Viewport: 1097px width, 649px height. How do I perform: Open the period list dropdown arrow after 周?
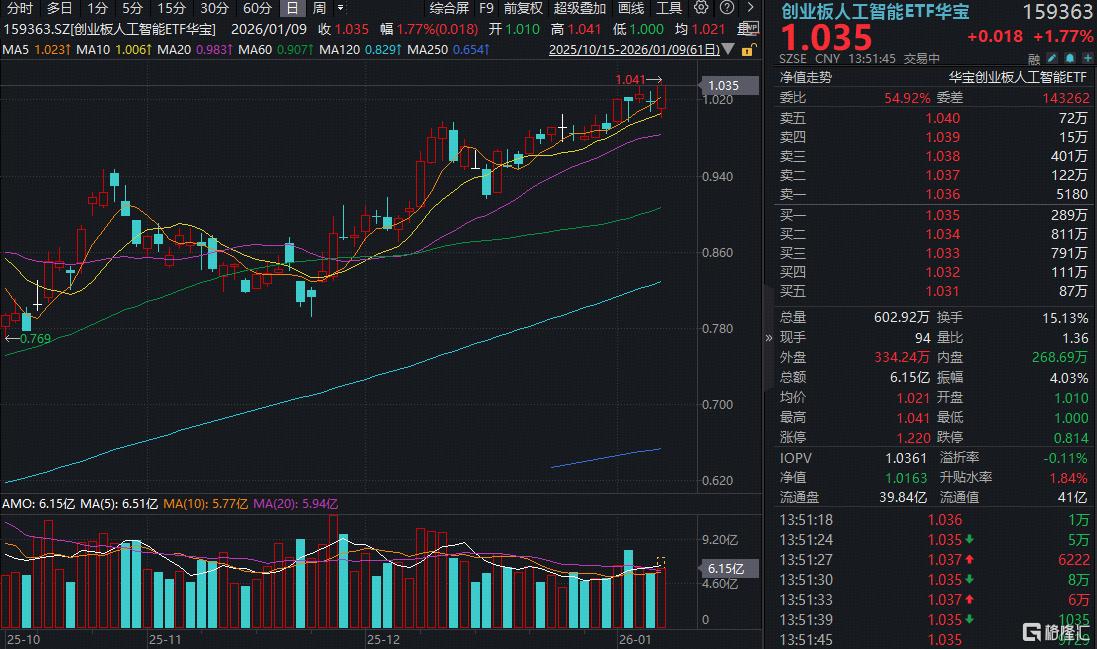tap(340, 8)
